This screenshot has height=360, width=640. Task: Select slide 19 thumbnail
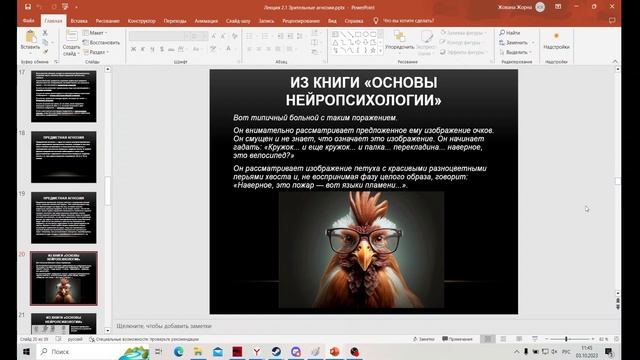point(64,218)
